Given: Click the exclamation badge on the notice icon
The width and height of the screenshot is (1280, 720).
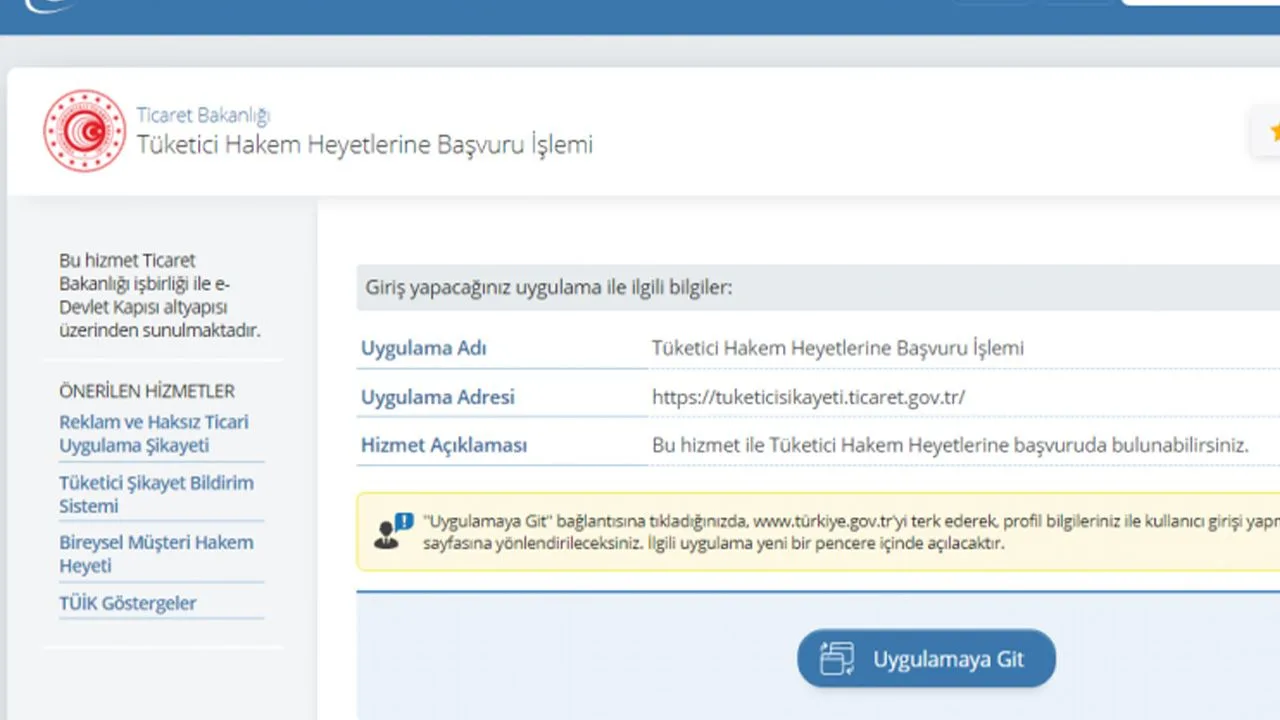Looking at the screenshot, I should (x=402, y=519).
